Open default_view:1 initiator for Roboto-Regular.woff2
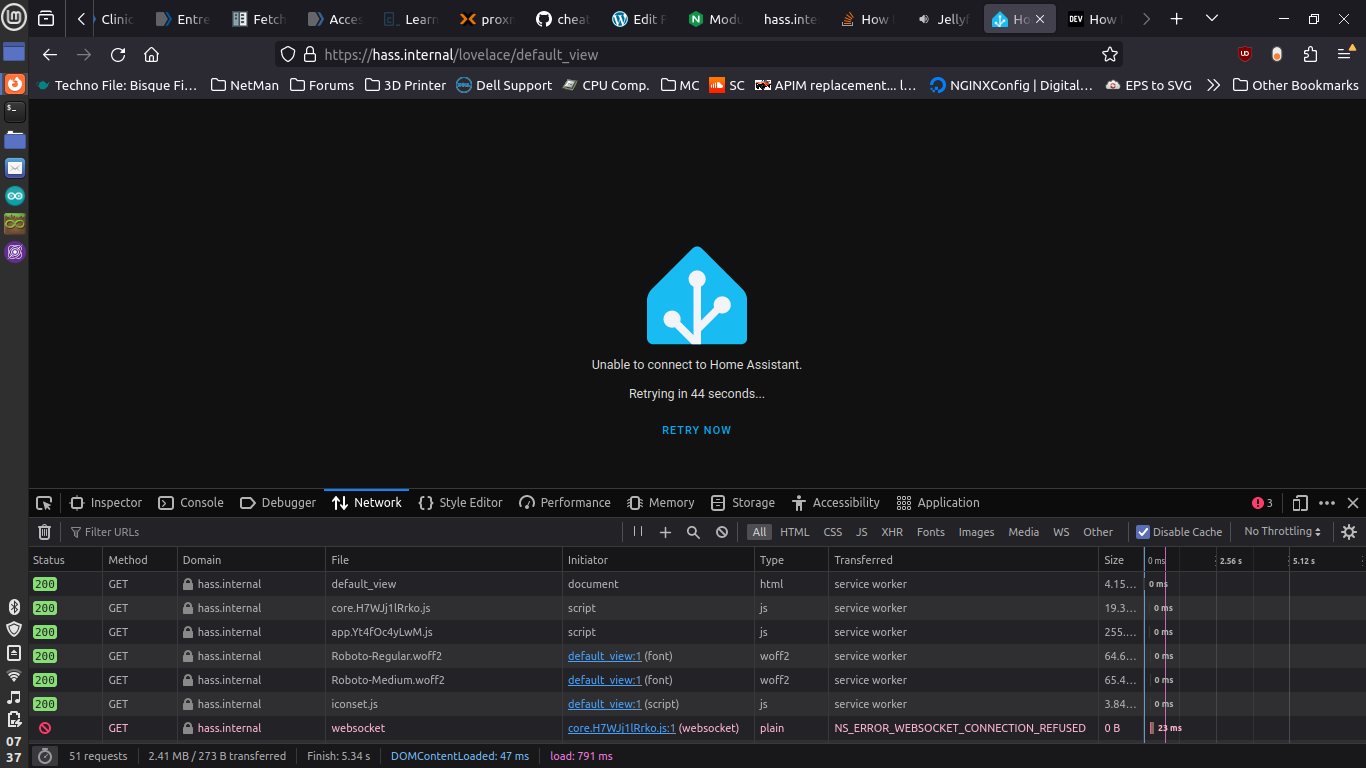 (x=604, y=656)
